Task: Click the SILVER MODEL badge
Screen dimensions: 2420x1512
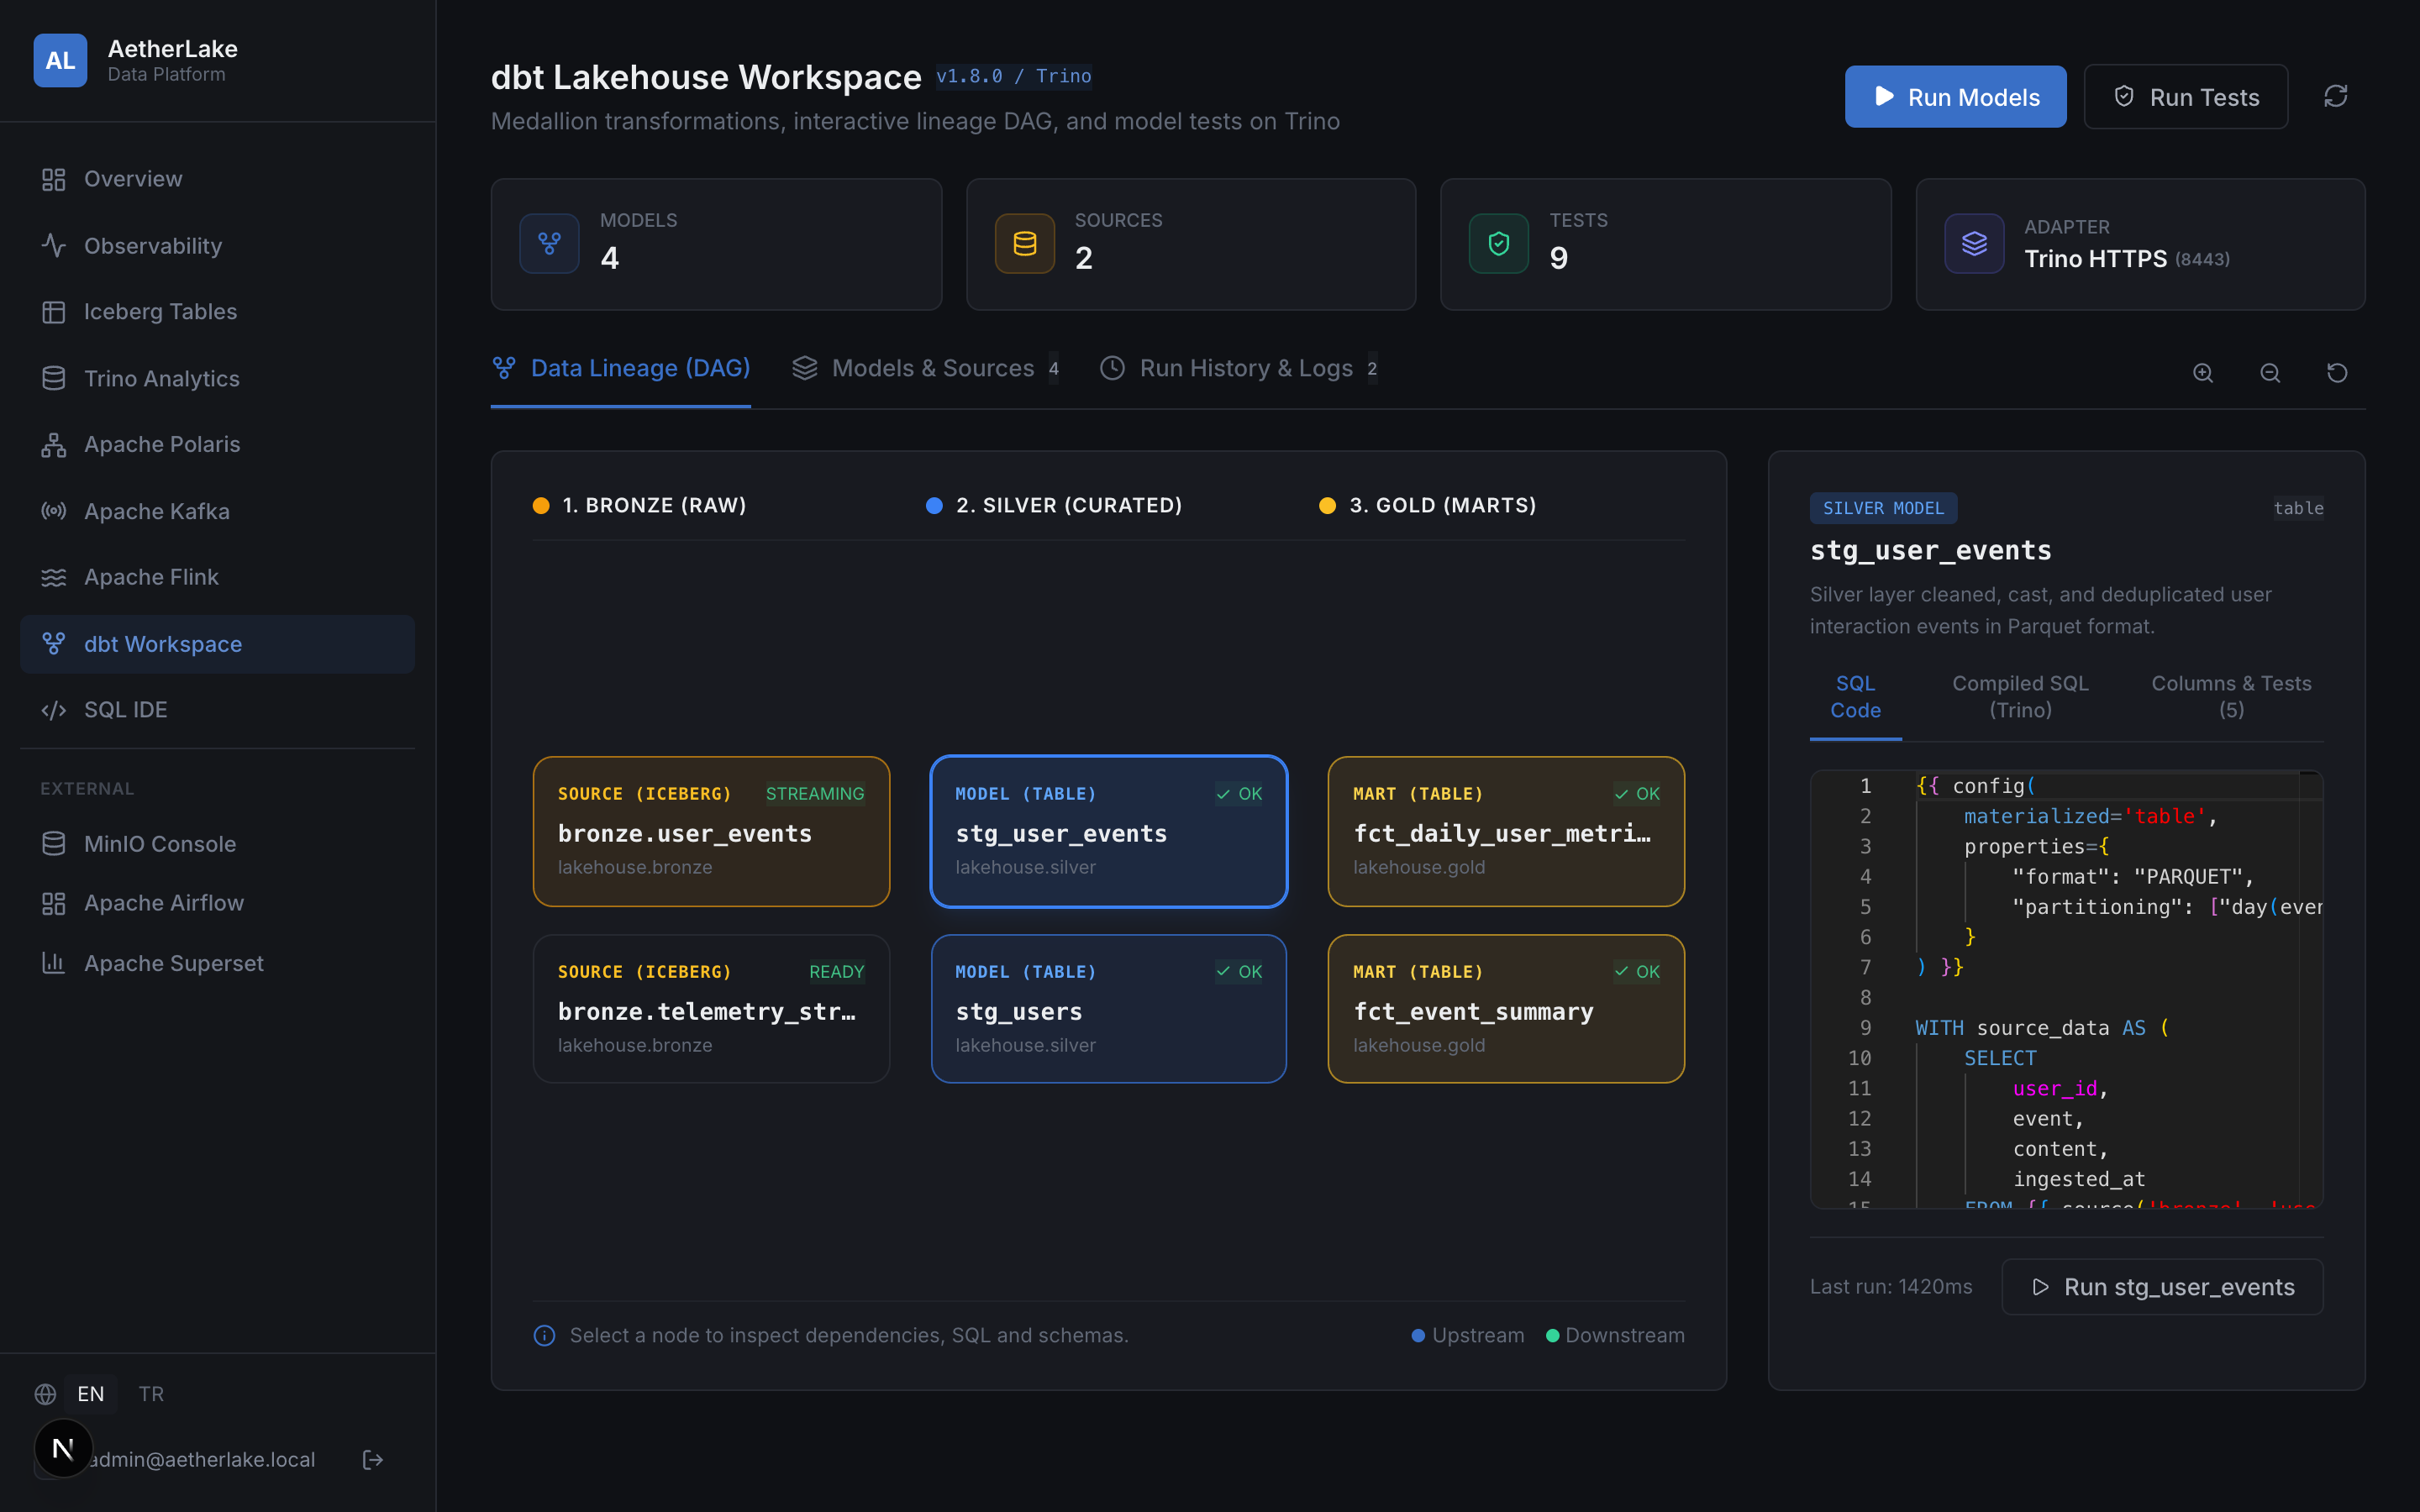Action: [1883, 508]
